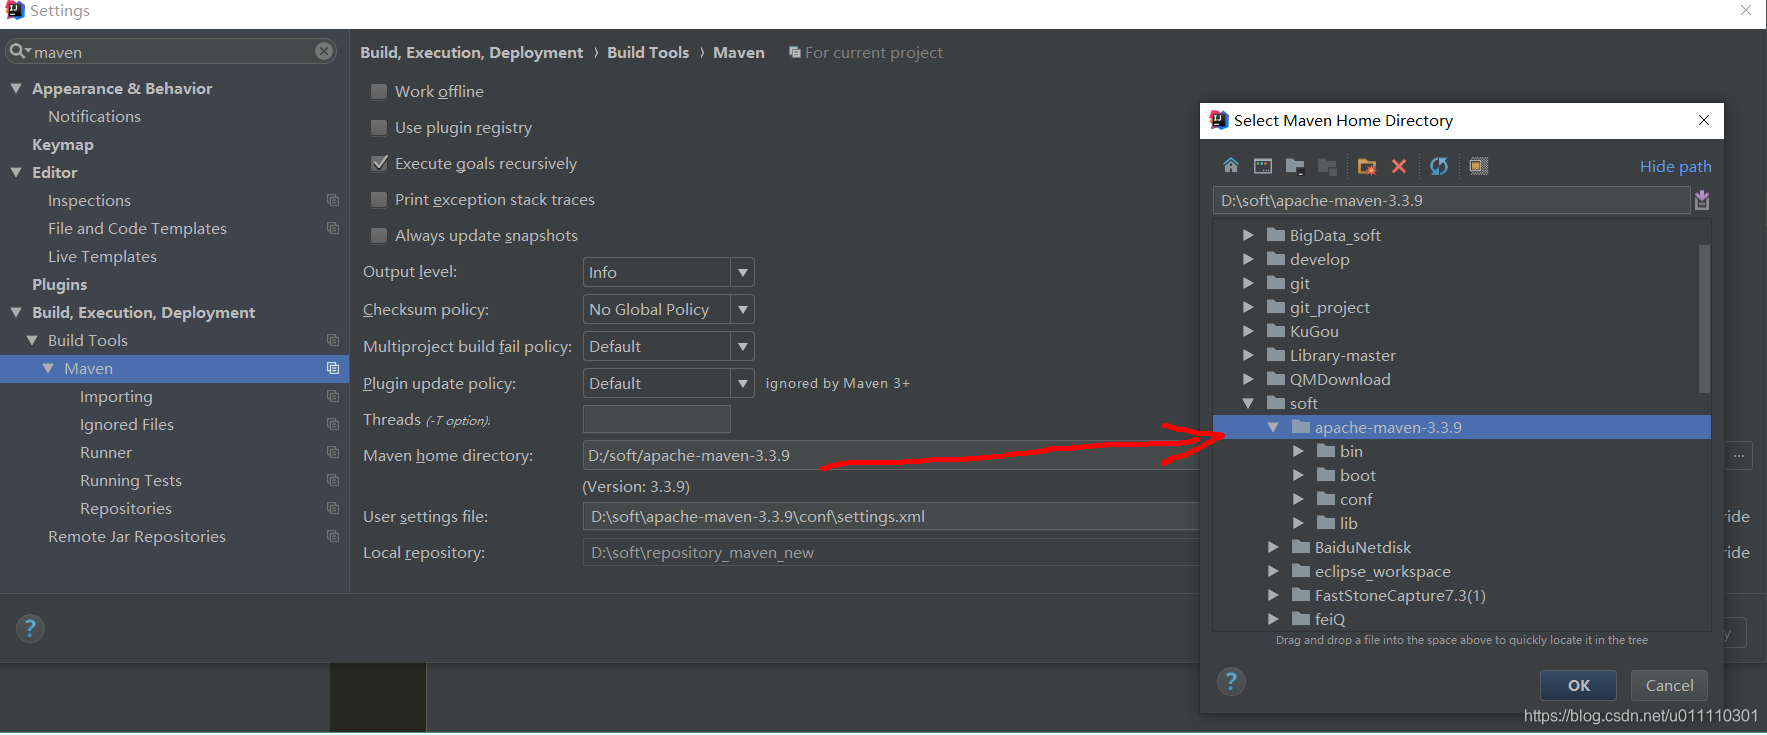This screenshot has width=1767, height=735.
Task: Enable Work offline checkbox
Action: (379, 91)
